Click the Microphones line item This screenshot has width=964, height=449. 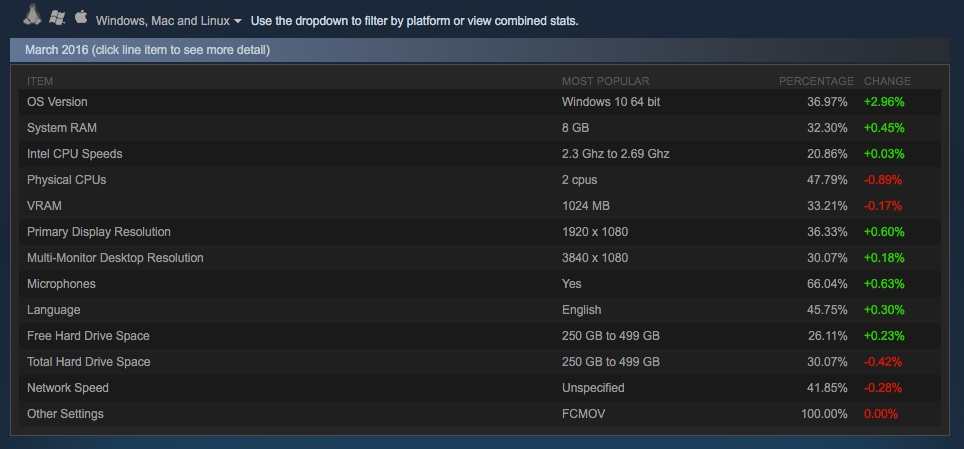[480, 284]
